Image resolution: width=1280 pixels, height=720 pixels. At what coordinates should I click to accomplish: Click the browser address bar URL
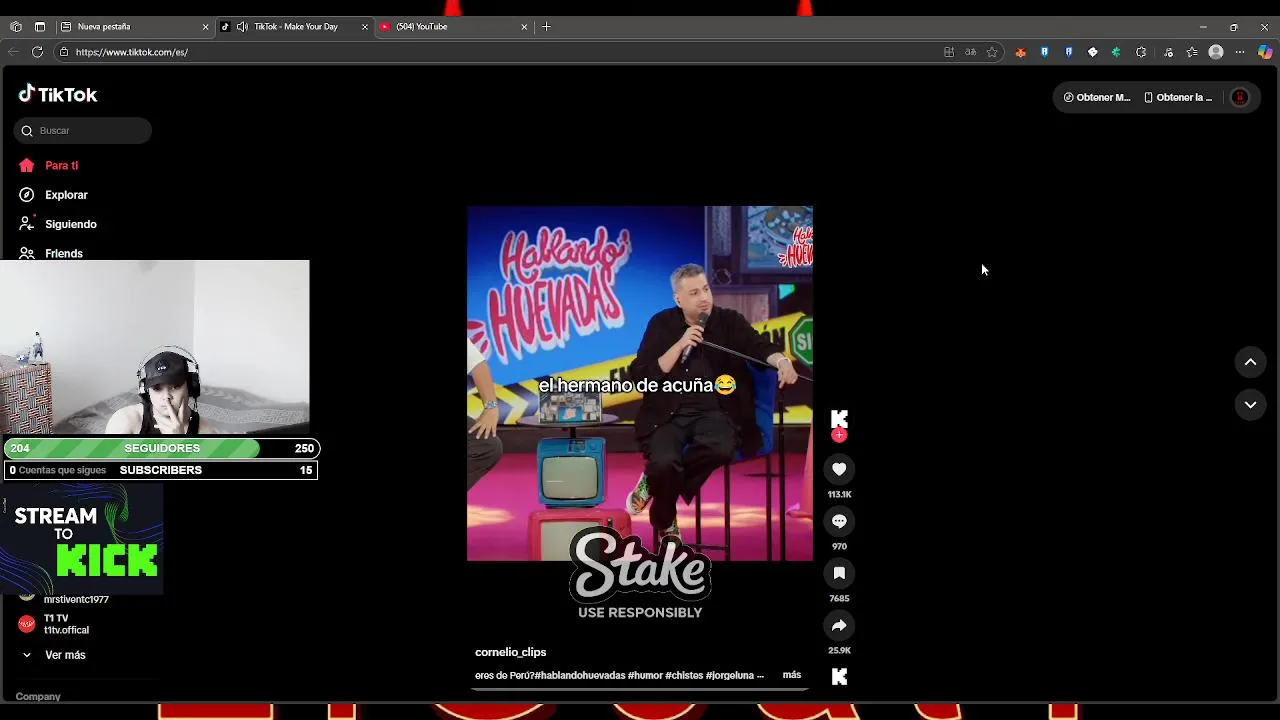[131, 52]
